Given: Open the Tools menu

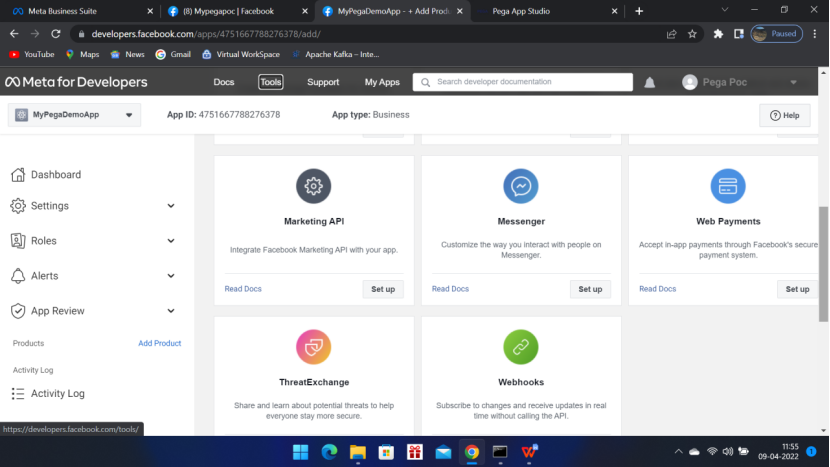Looking at the screenshot, I should (270, 82).
